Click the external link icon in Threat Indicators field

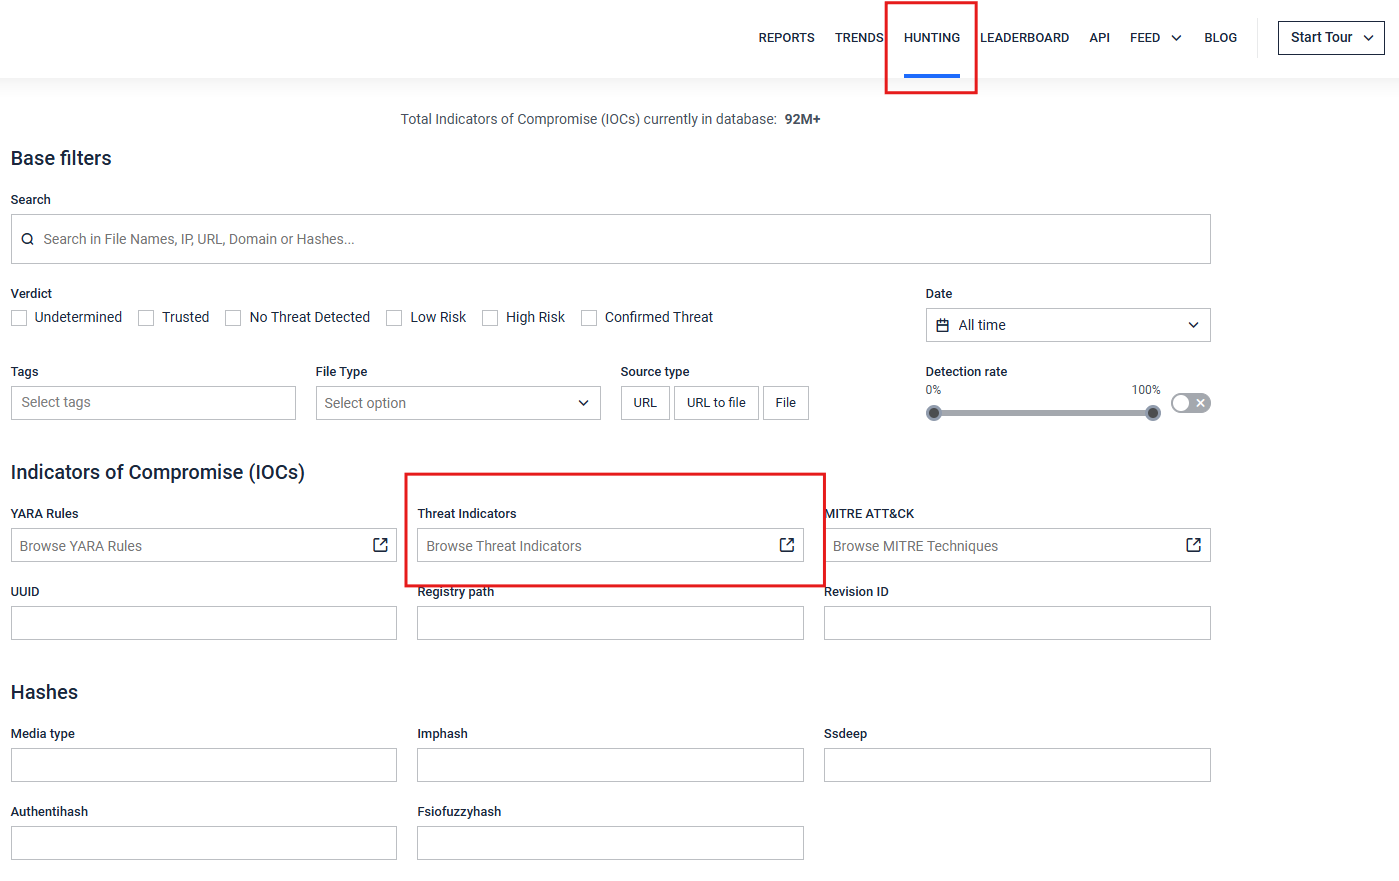click(x=787, y=545)
